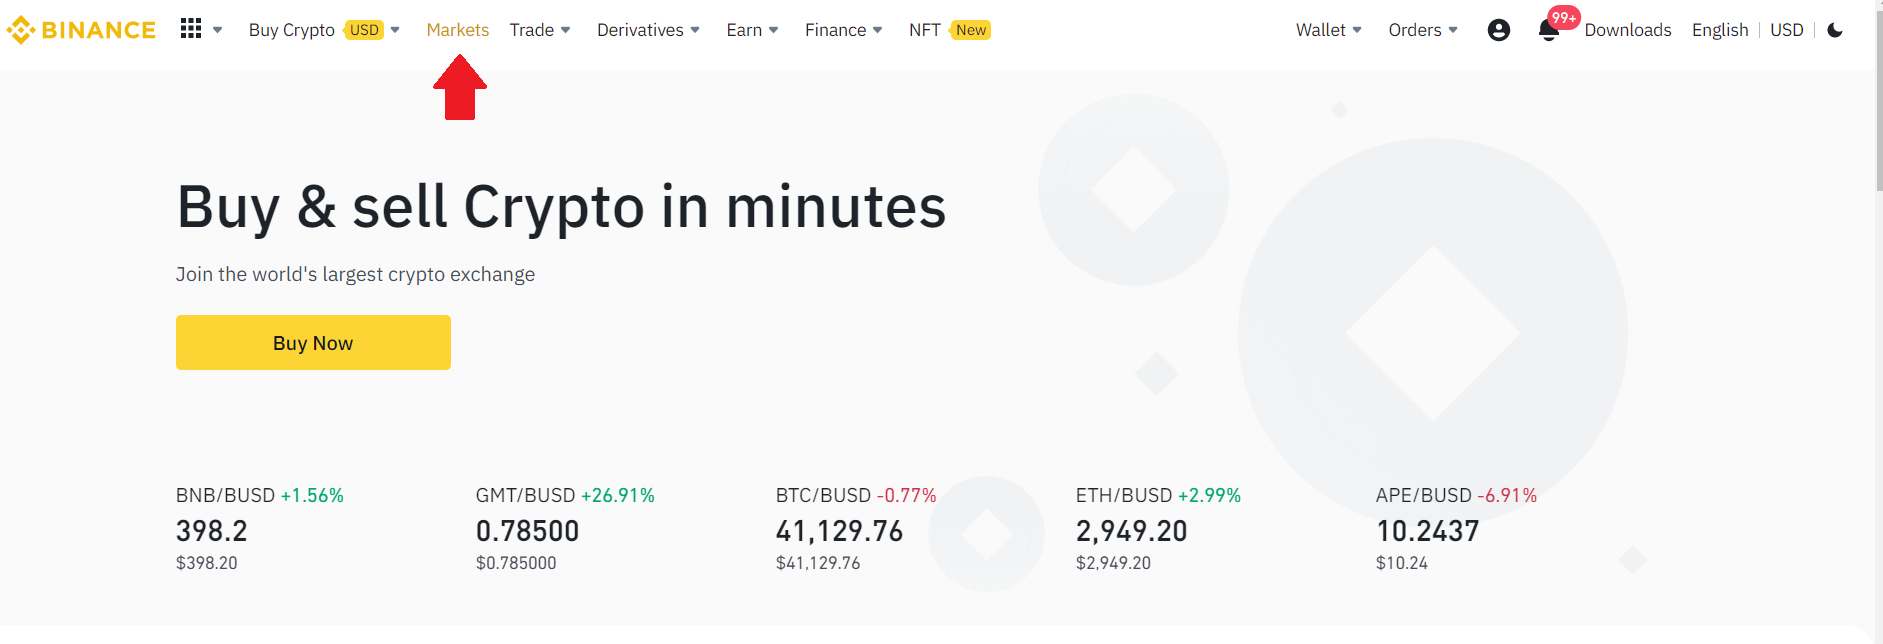Expand the Orders dropdown
This screenshot has height=644, width=1883.
click(x=1422, y=30)
